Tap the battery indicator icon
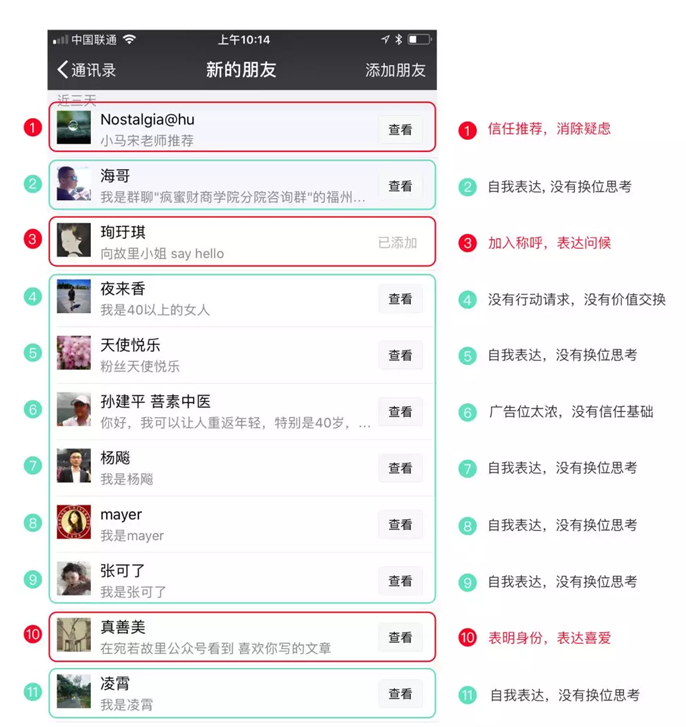The width and height of the screenshot is (686, 727). 419,39
